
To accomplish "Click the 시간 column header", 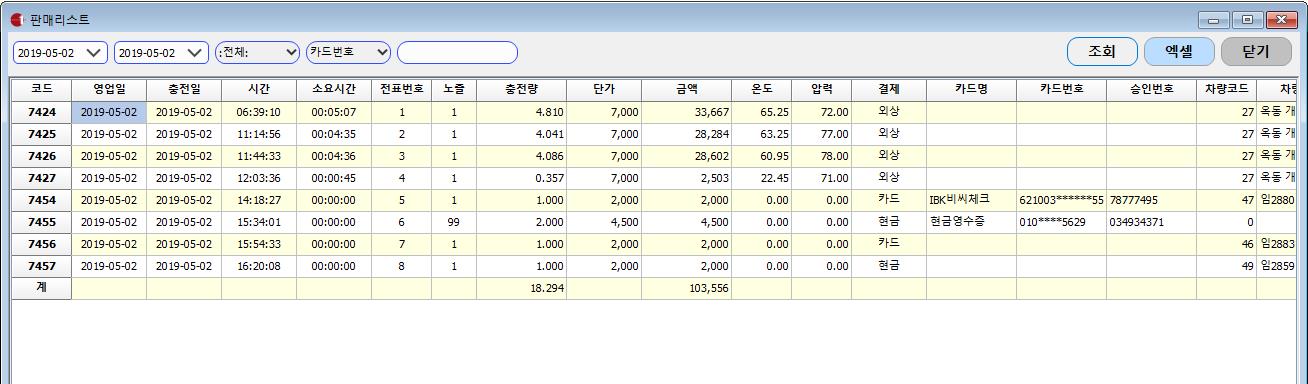I will [259, 89].
